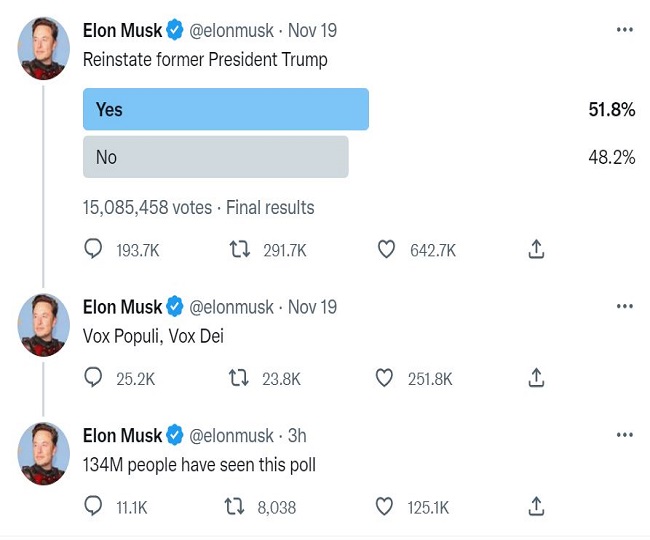Open more options on the 3h tweet
Viewport: 650px width, 540px height.
[x=625, y=435]
